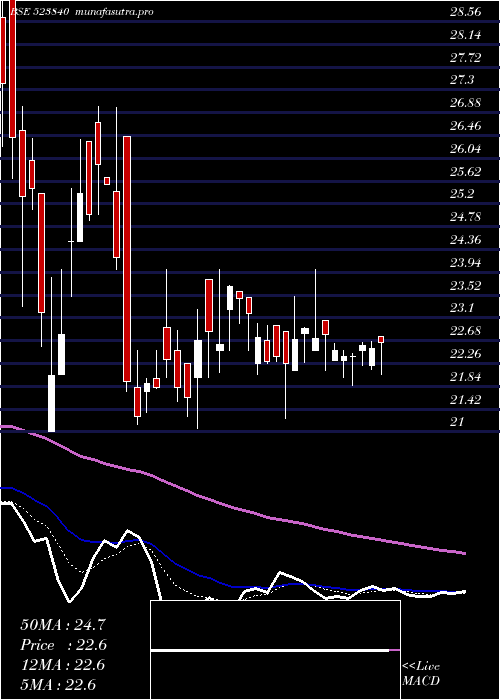Click the Price : 22.6 readout

(x=63, y=645)
